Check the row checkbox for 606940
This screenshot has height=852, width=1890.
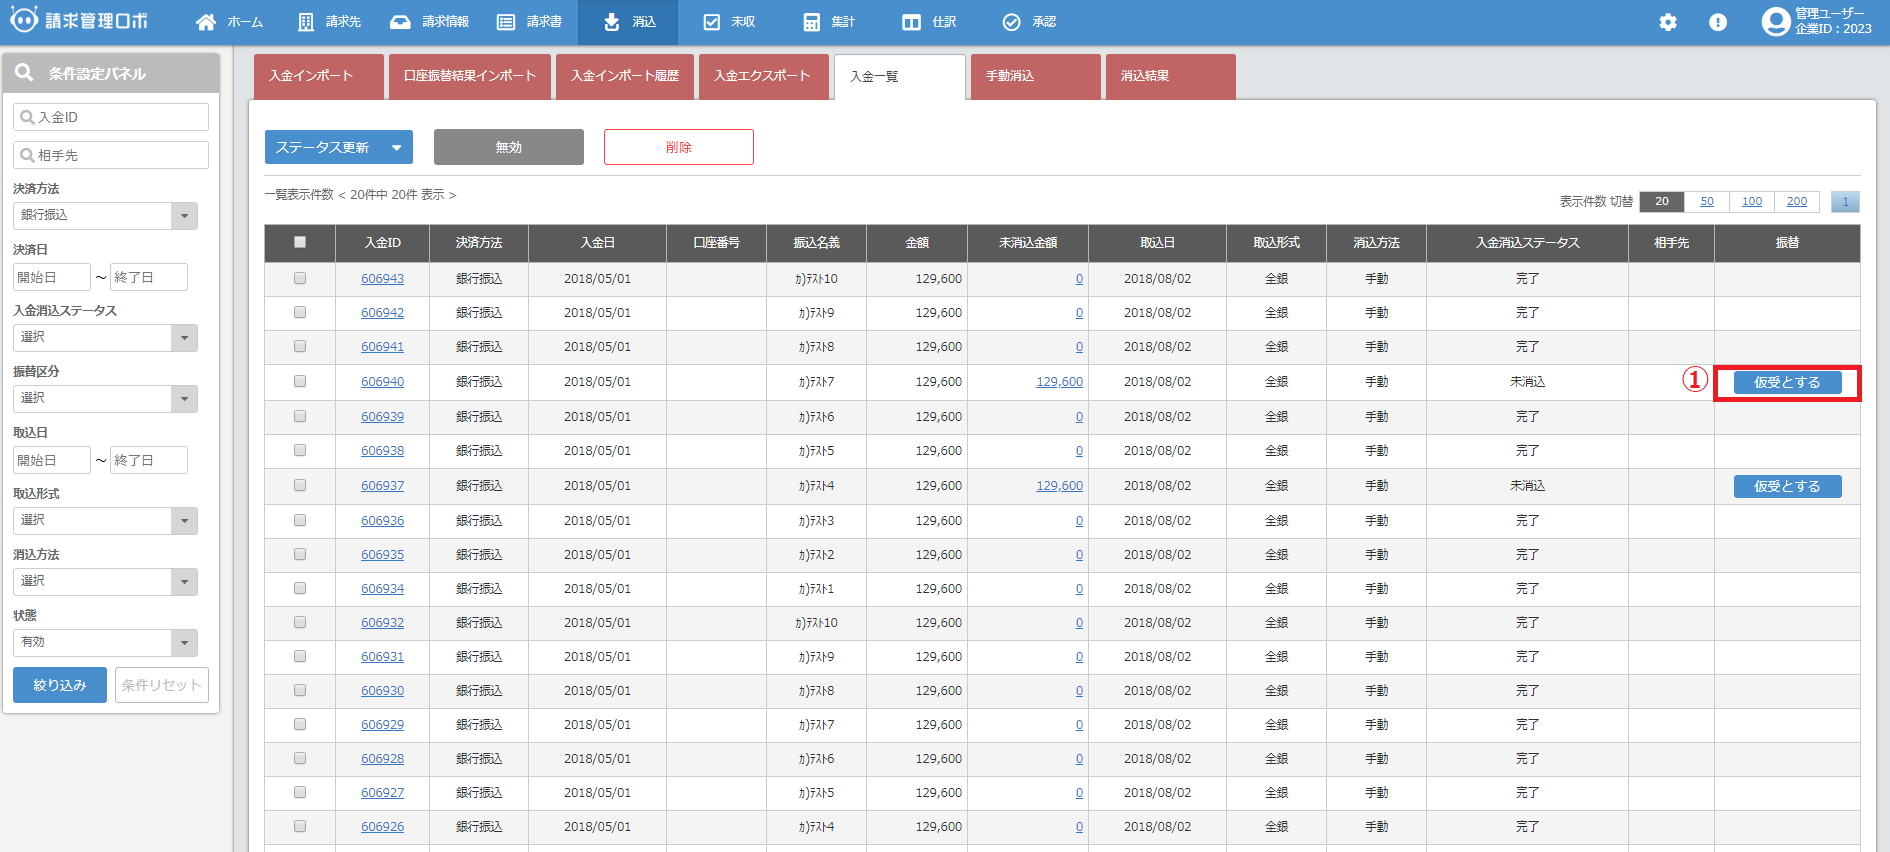[300, 382]
